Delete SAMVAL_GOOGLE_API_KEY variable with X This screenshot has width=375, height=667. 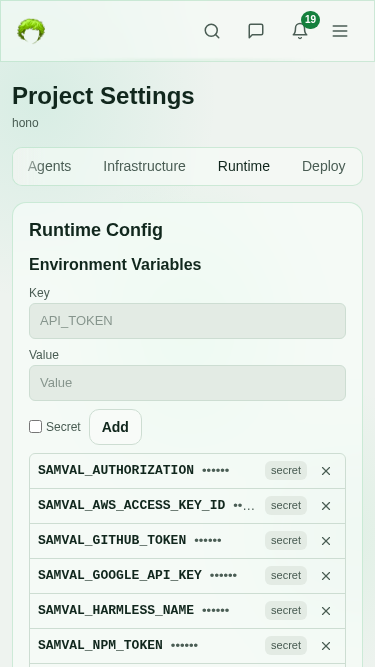point(326,576)
